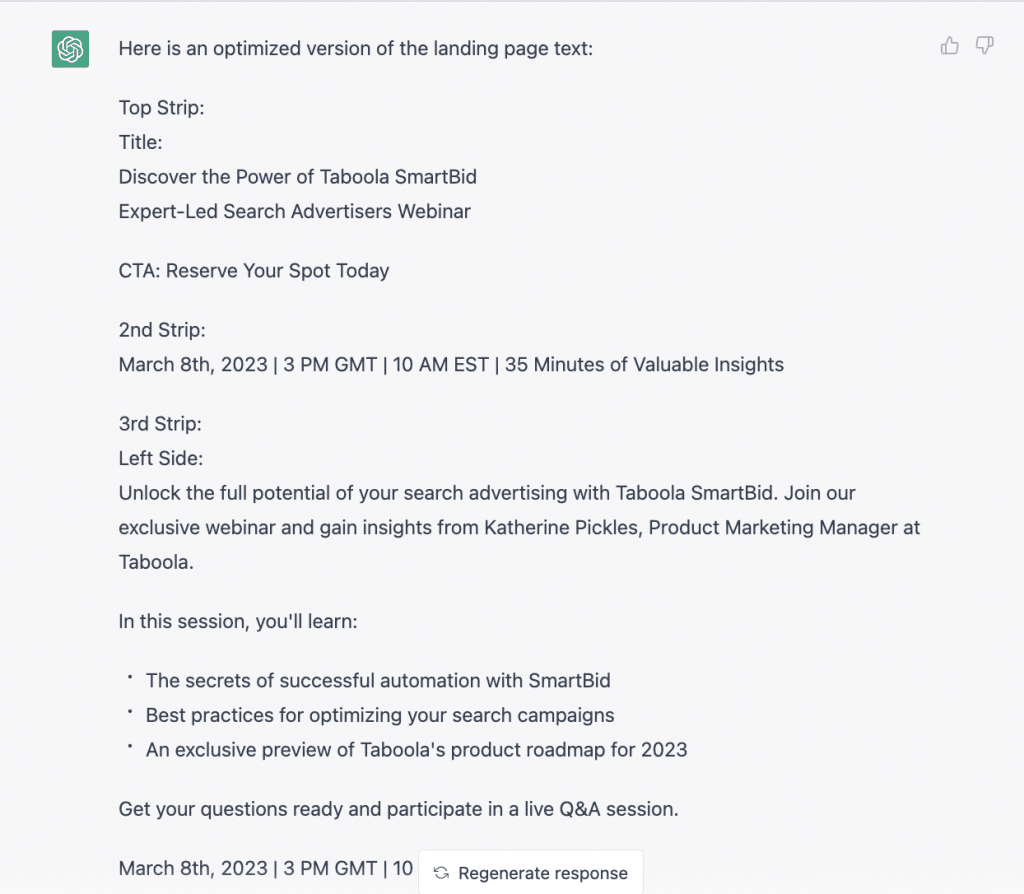
Task: Click the webinar date March 8th, 2023 line
Action: (x=450, y=364)
